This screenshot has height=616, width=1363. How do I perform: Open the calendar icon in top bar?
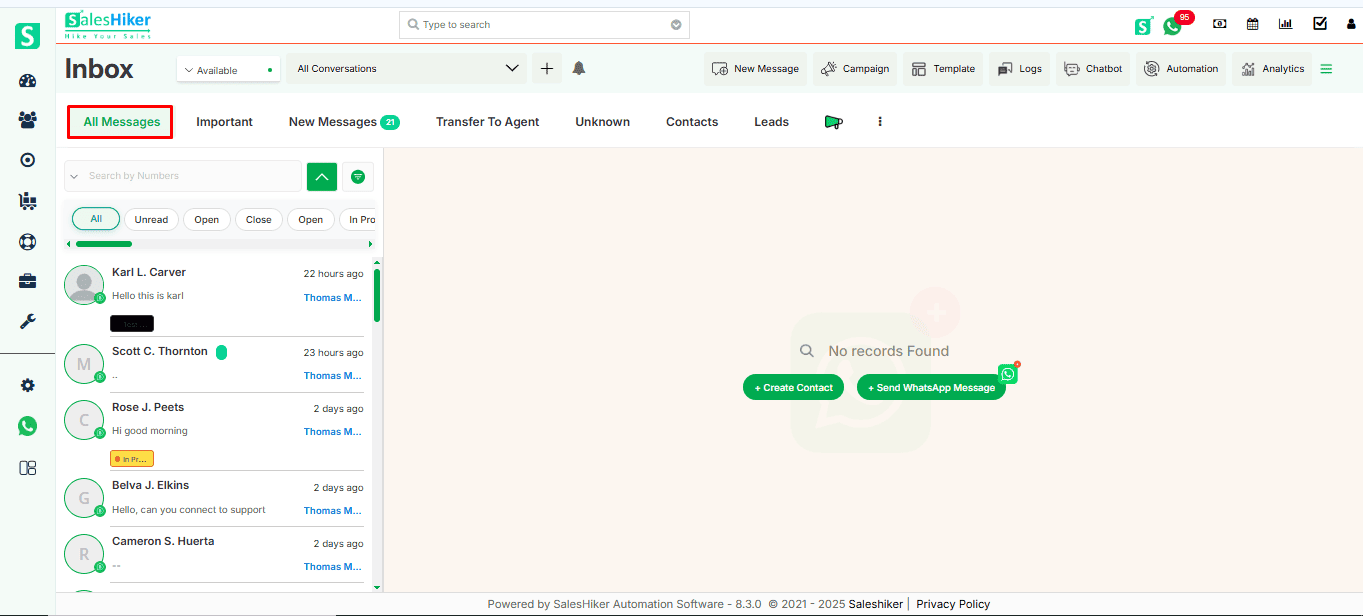click(x=1252, y=24)
